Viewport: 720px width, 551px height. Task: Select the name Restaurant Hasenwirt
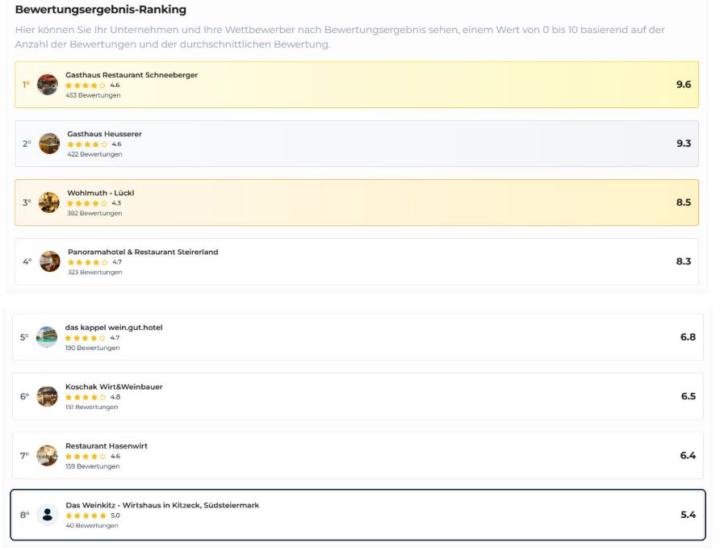pos(107,446)
